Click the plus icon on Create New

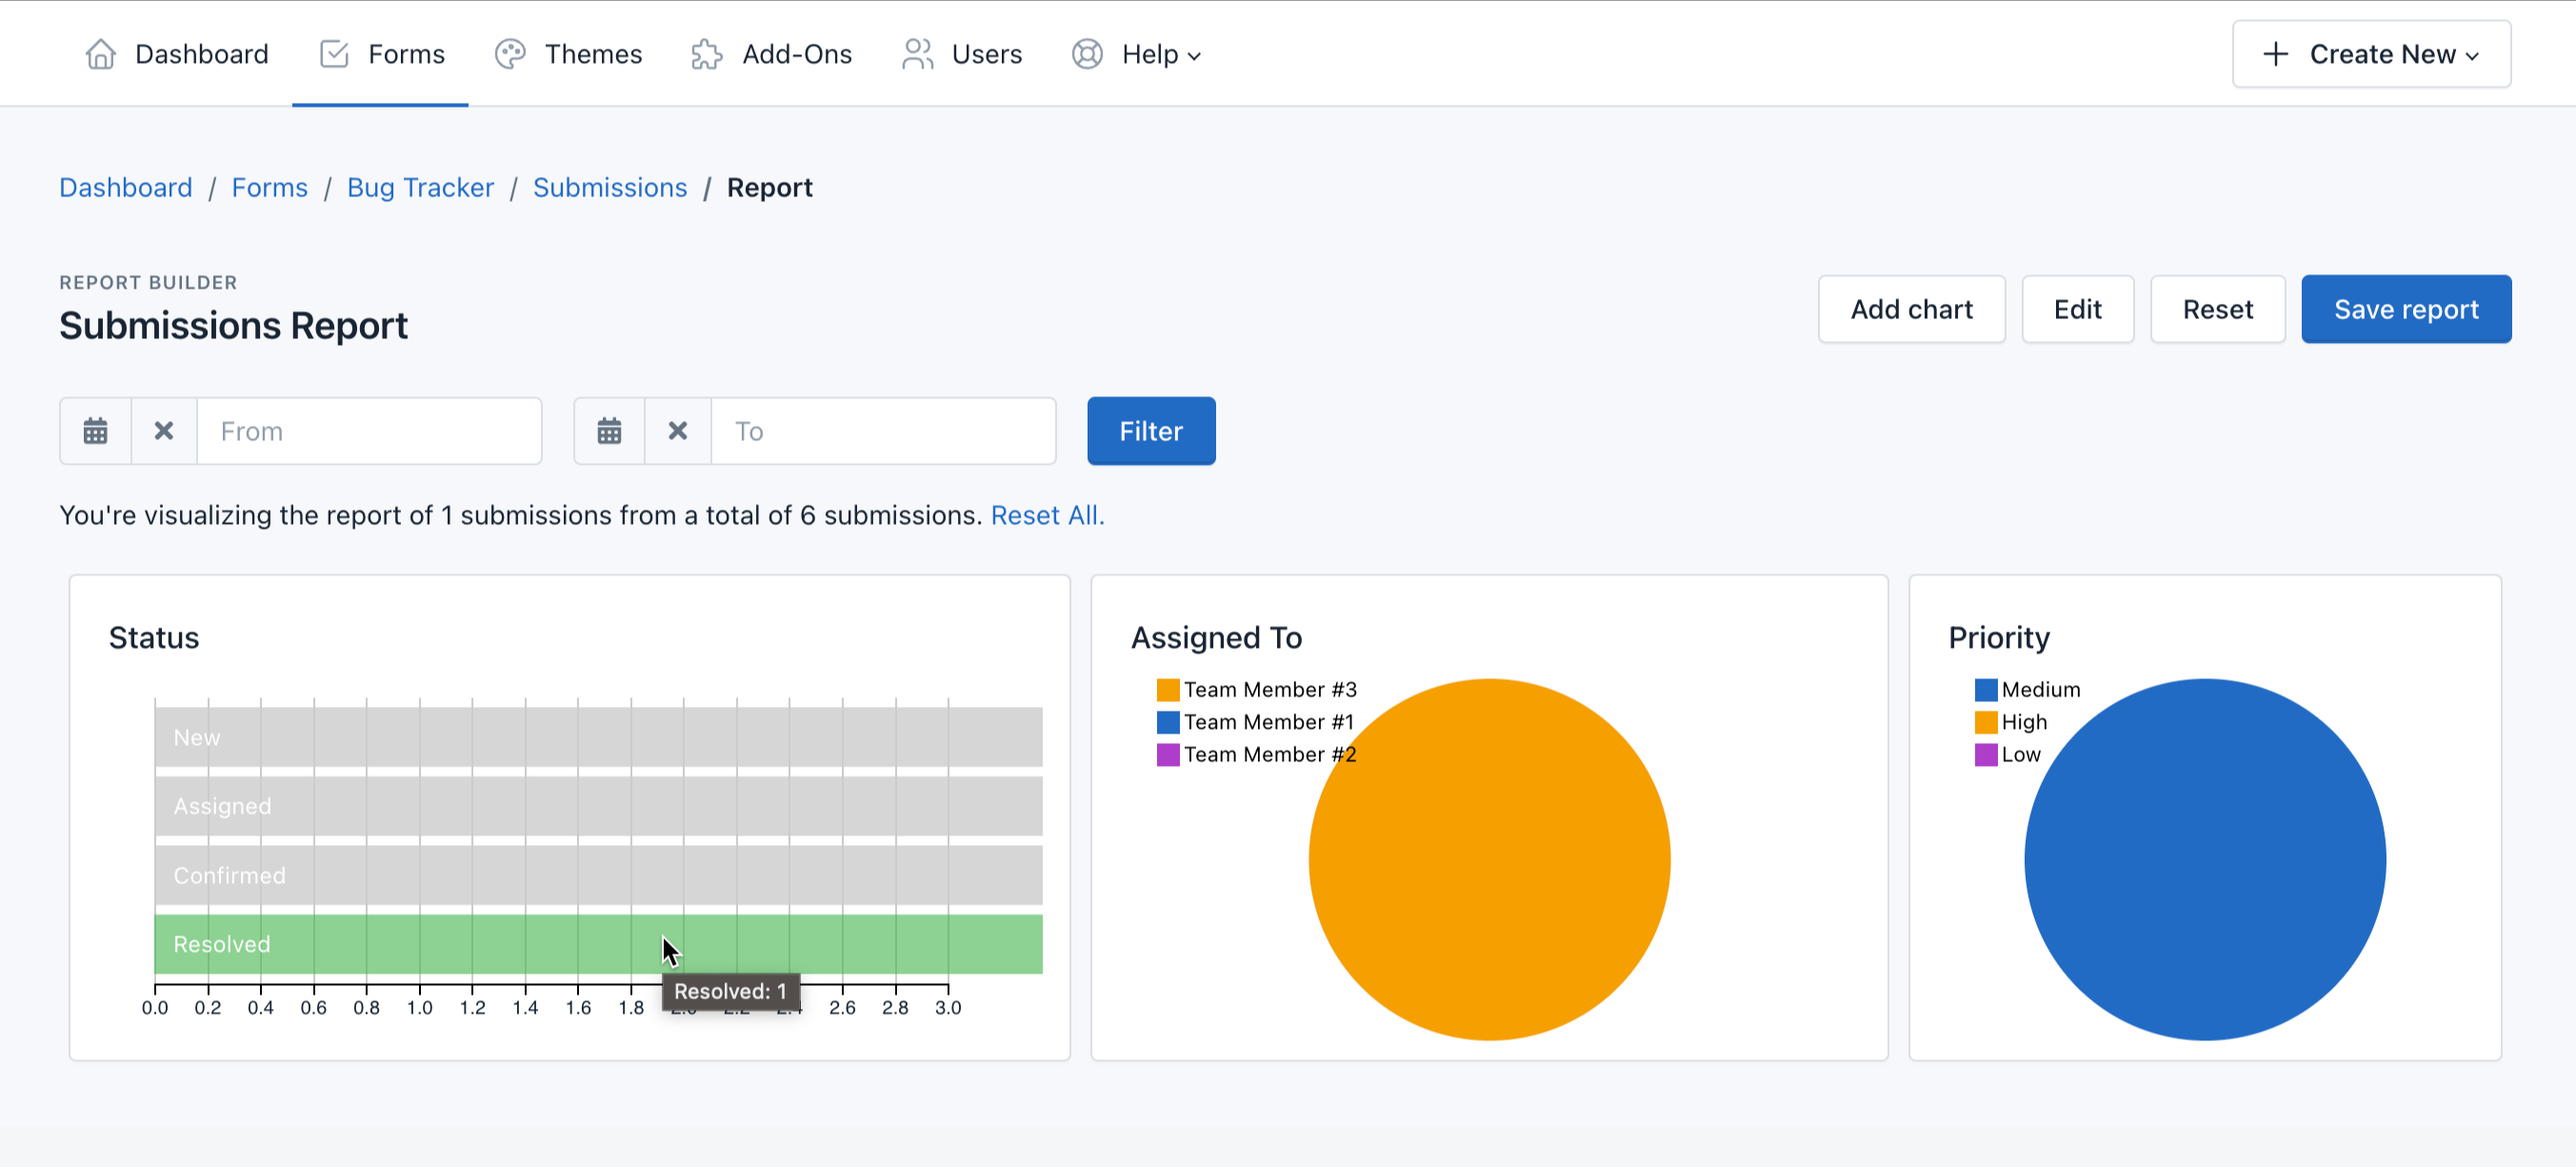click(x=2276, y=54)
